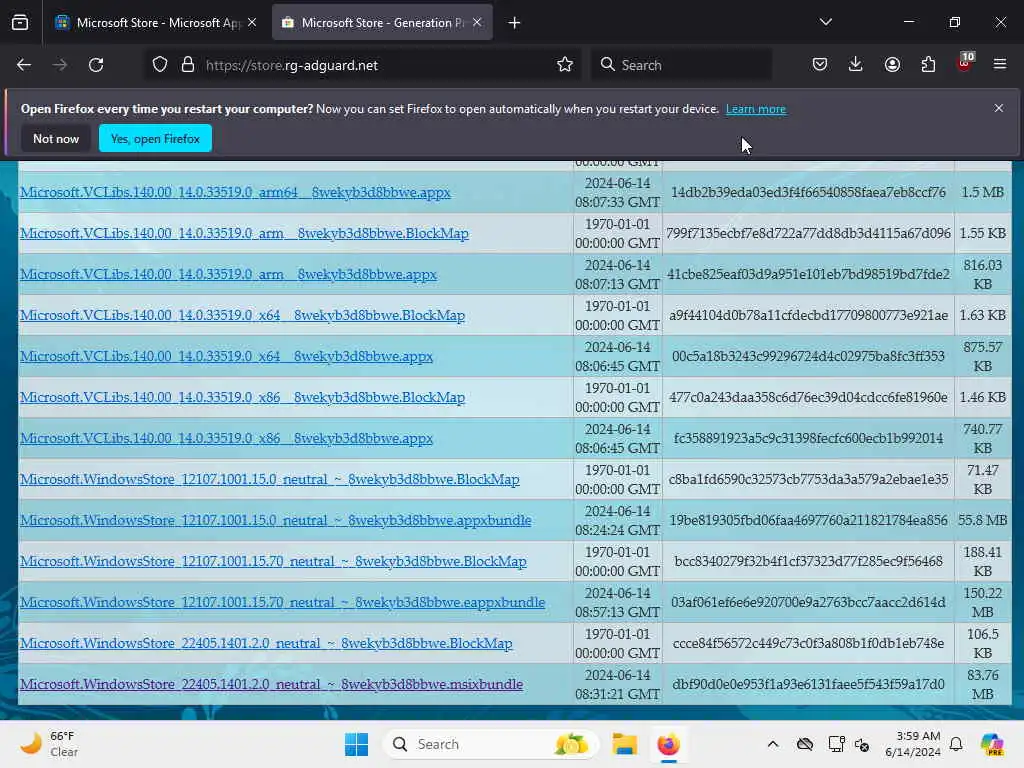This screenshot has width=1024, height=768.
Task: Download VCLibs x86 BlockMap file
Action: 242,397
